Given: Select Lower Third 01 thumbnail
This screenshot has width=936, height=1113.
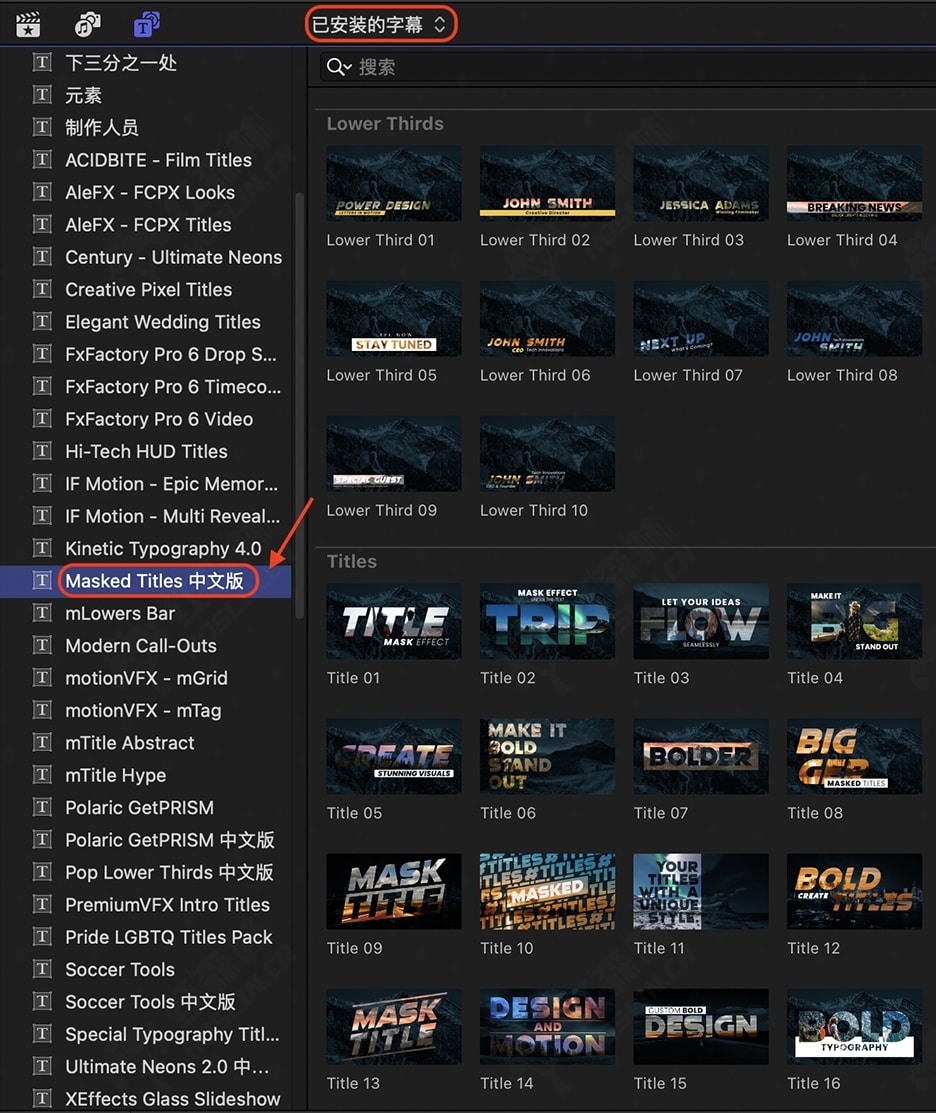Looking at the screenshot, I should point(394,183).
